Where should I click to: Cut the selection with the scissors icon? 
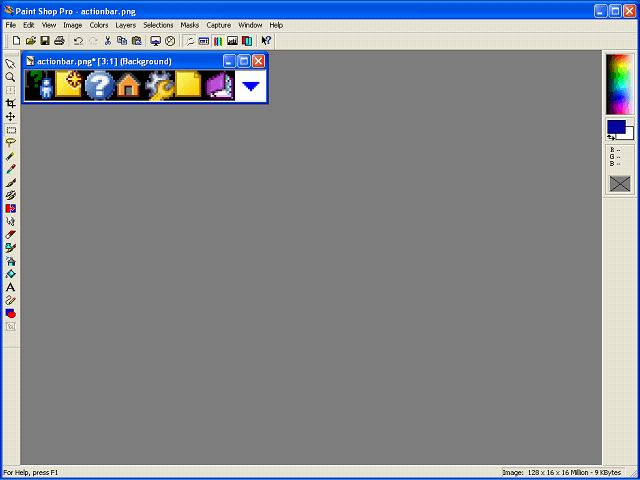pos(108,40)
